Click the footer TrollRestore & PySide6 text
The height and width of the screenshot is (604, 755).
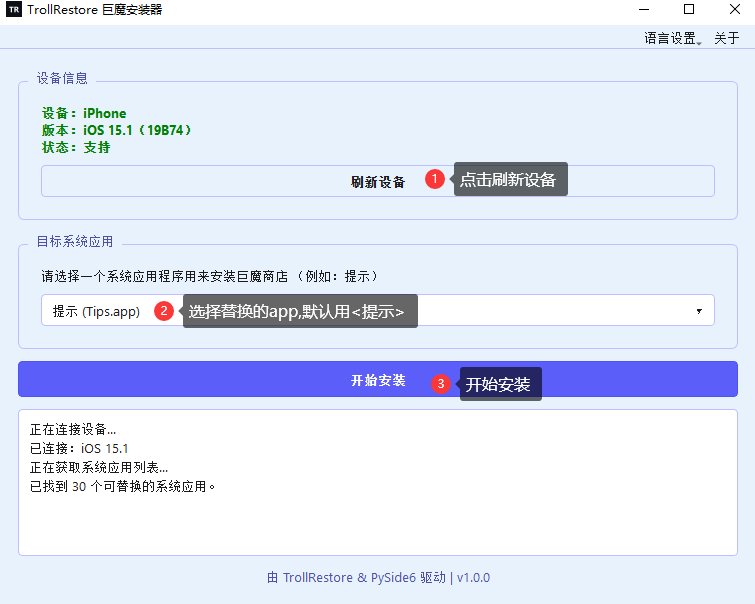click(x=377, y=577)
